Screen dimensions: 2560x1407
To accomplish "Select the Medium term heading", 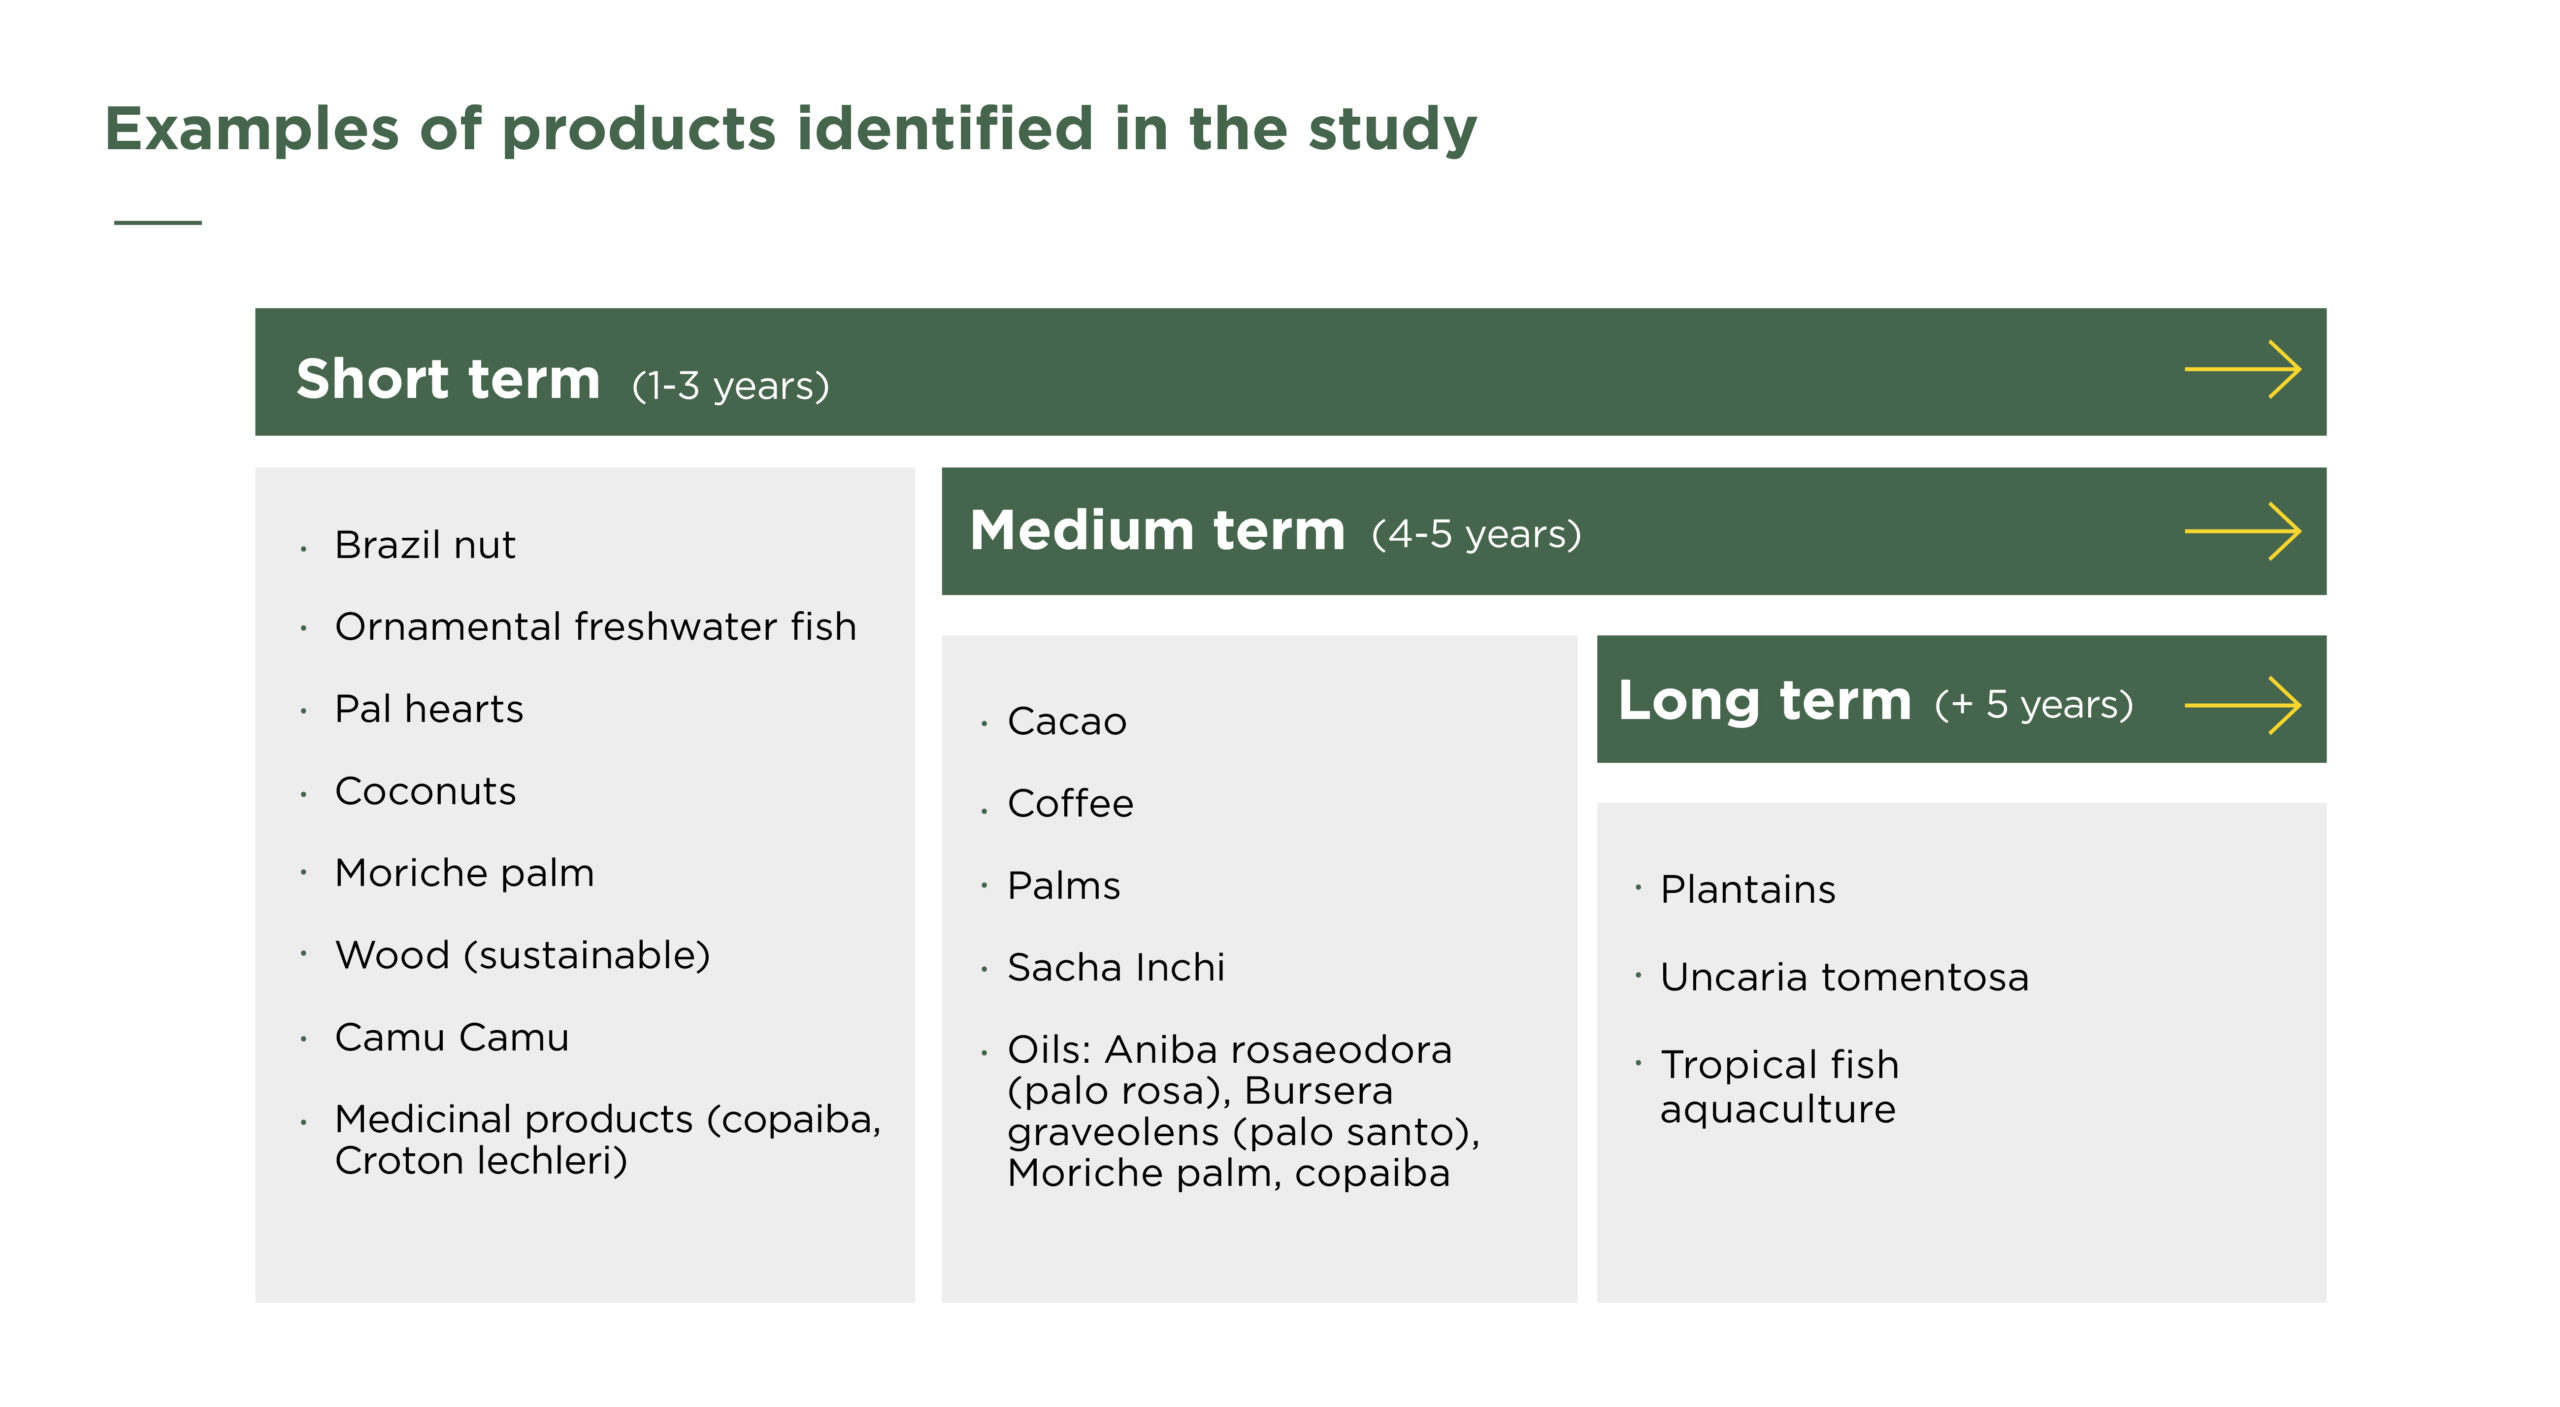I will point(1157,530).
